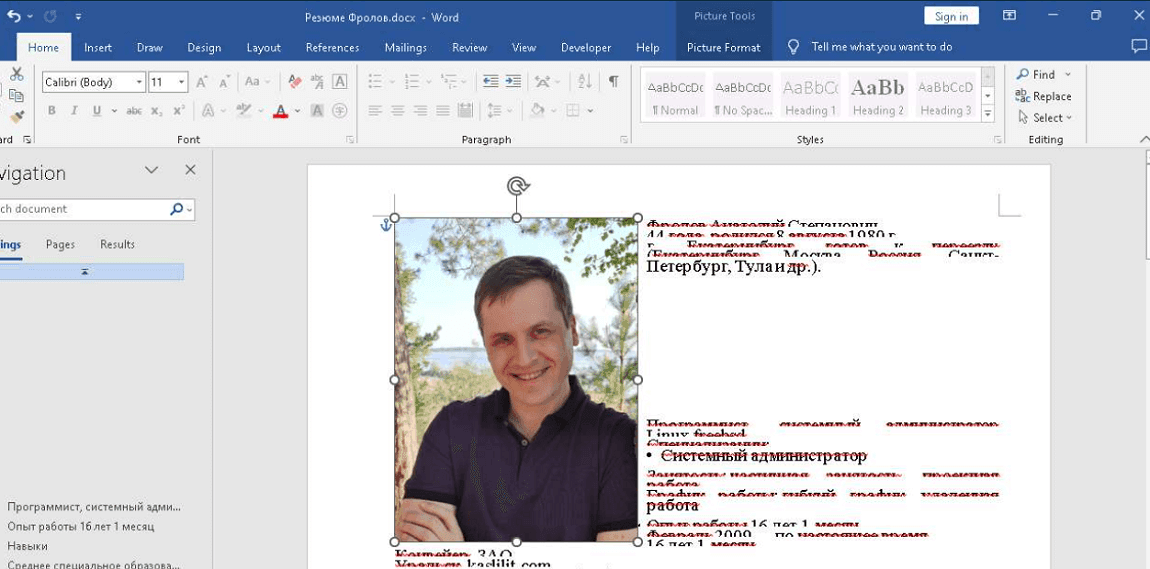Open the Picture Format tab
The height and width of the screenshot is (569, 1150).
click(x=723, y=47)
